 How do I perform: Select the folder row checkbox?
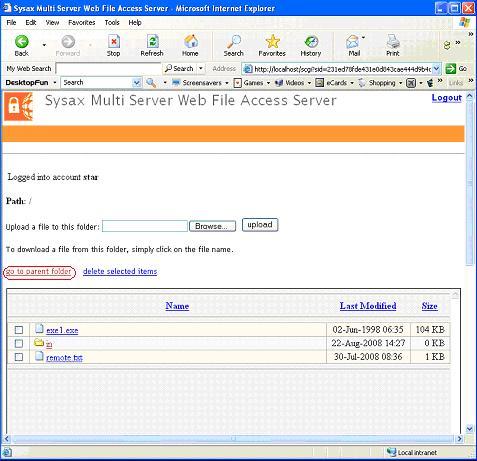(19, 343)
